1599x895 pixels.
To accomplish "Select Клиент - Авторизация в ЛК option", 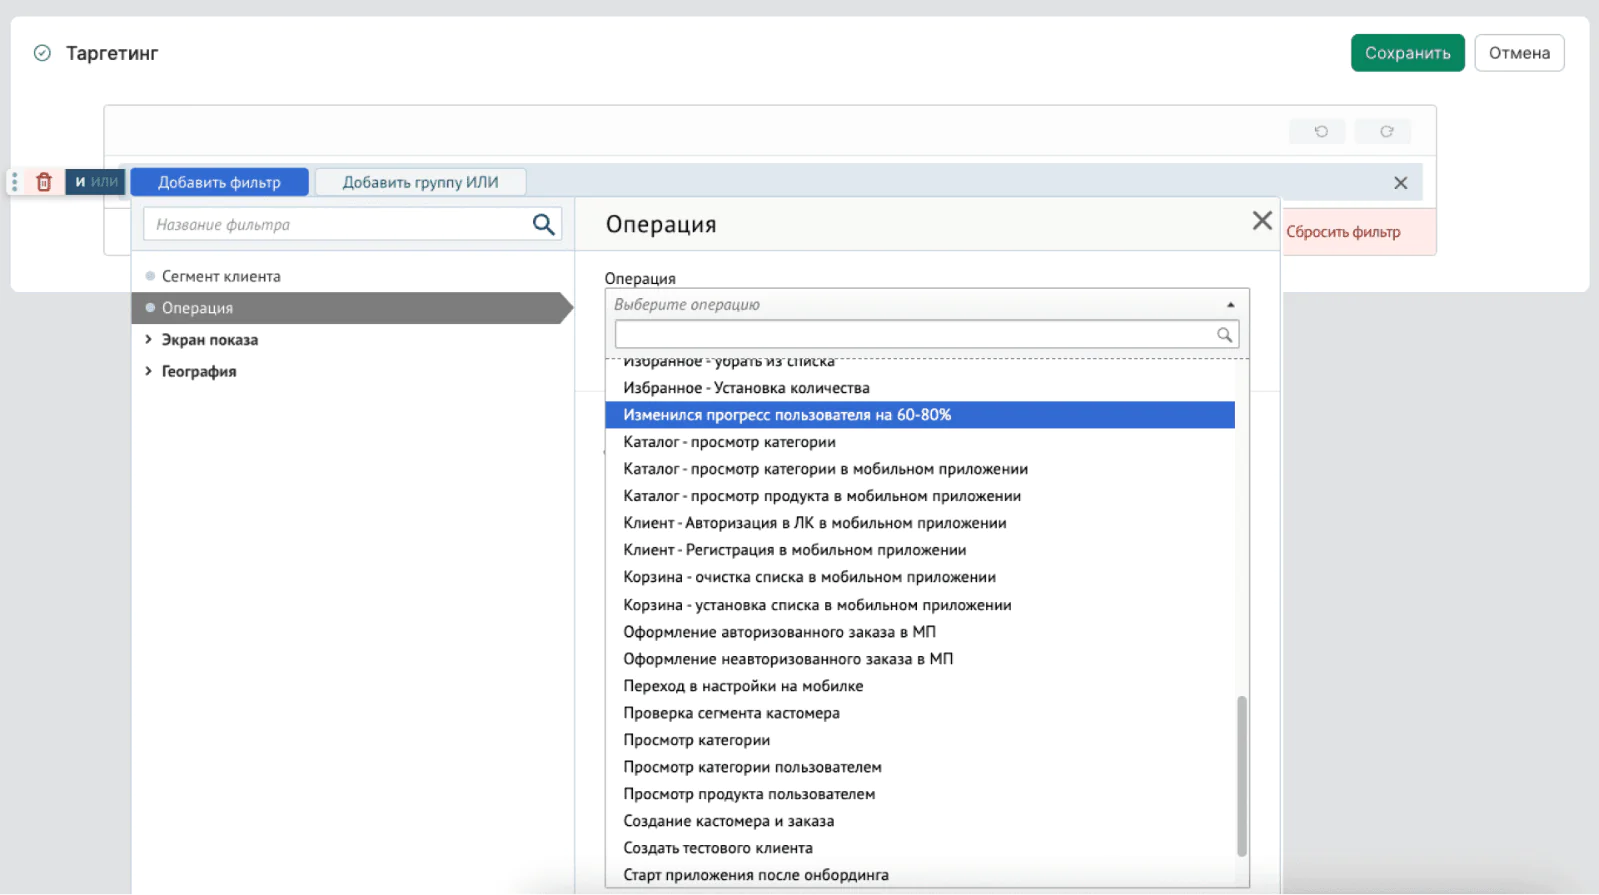I will pyautogui.click(x=920, y=523).
